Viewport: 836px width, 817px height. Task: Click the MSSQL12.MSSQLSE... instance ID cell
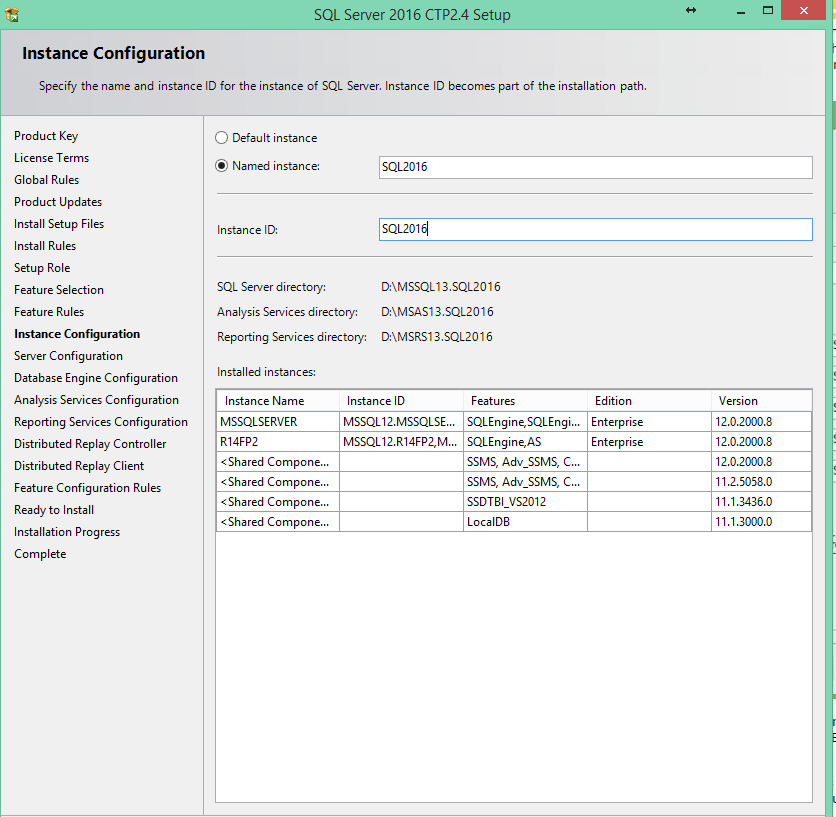(x=401, y=422)
